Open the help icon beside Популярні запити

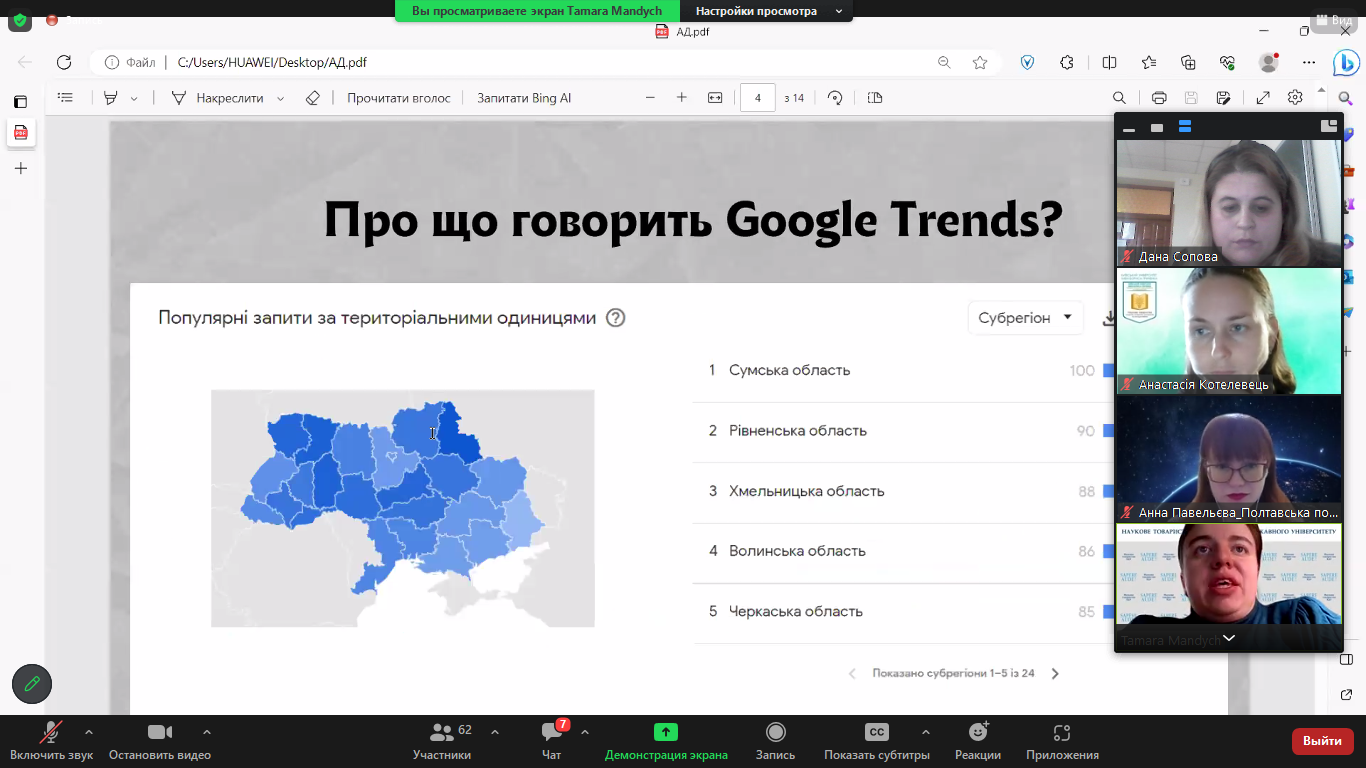616,318
